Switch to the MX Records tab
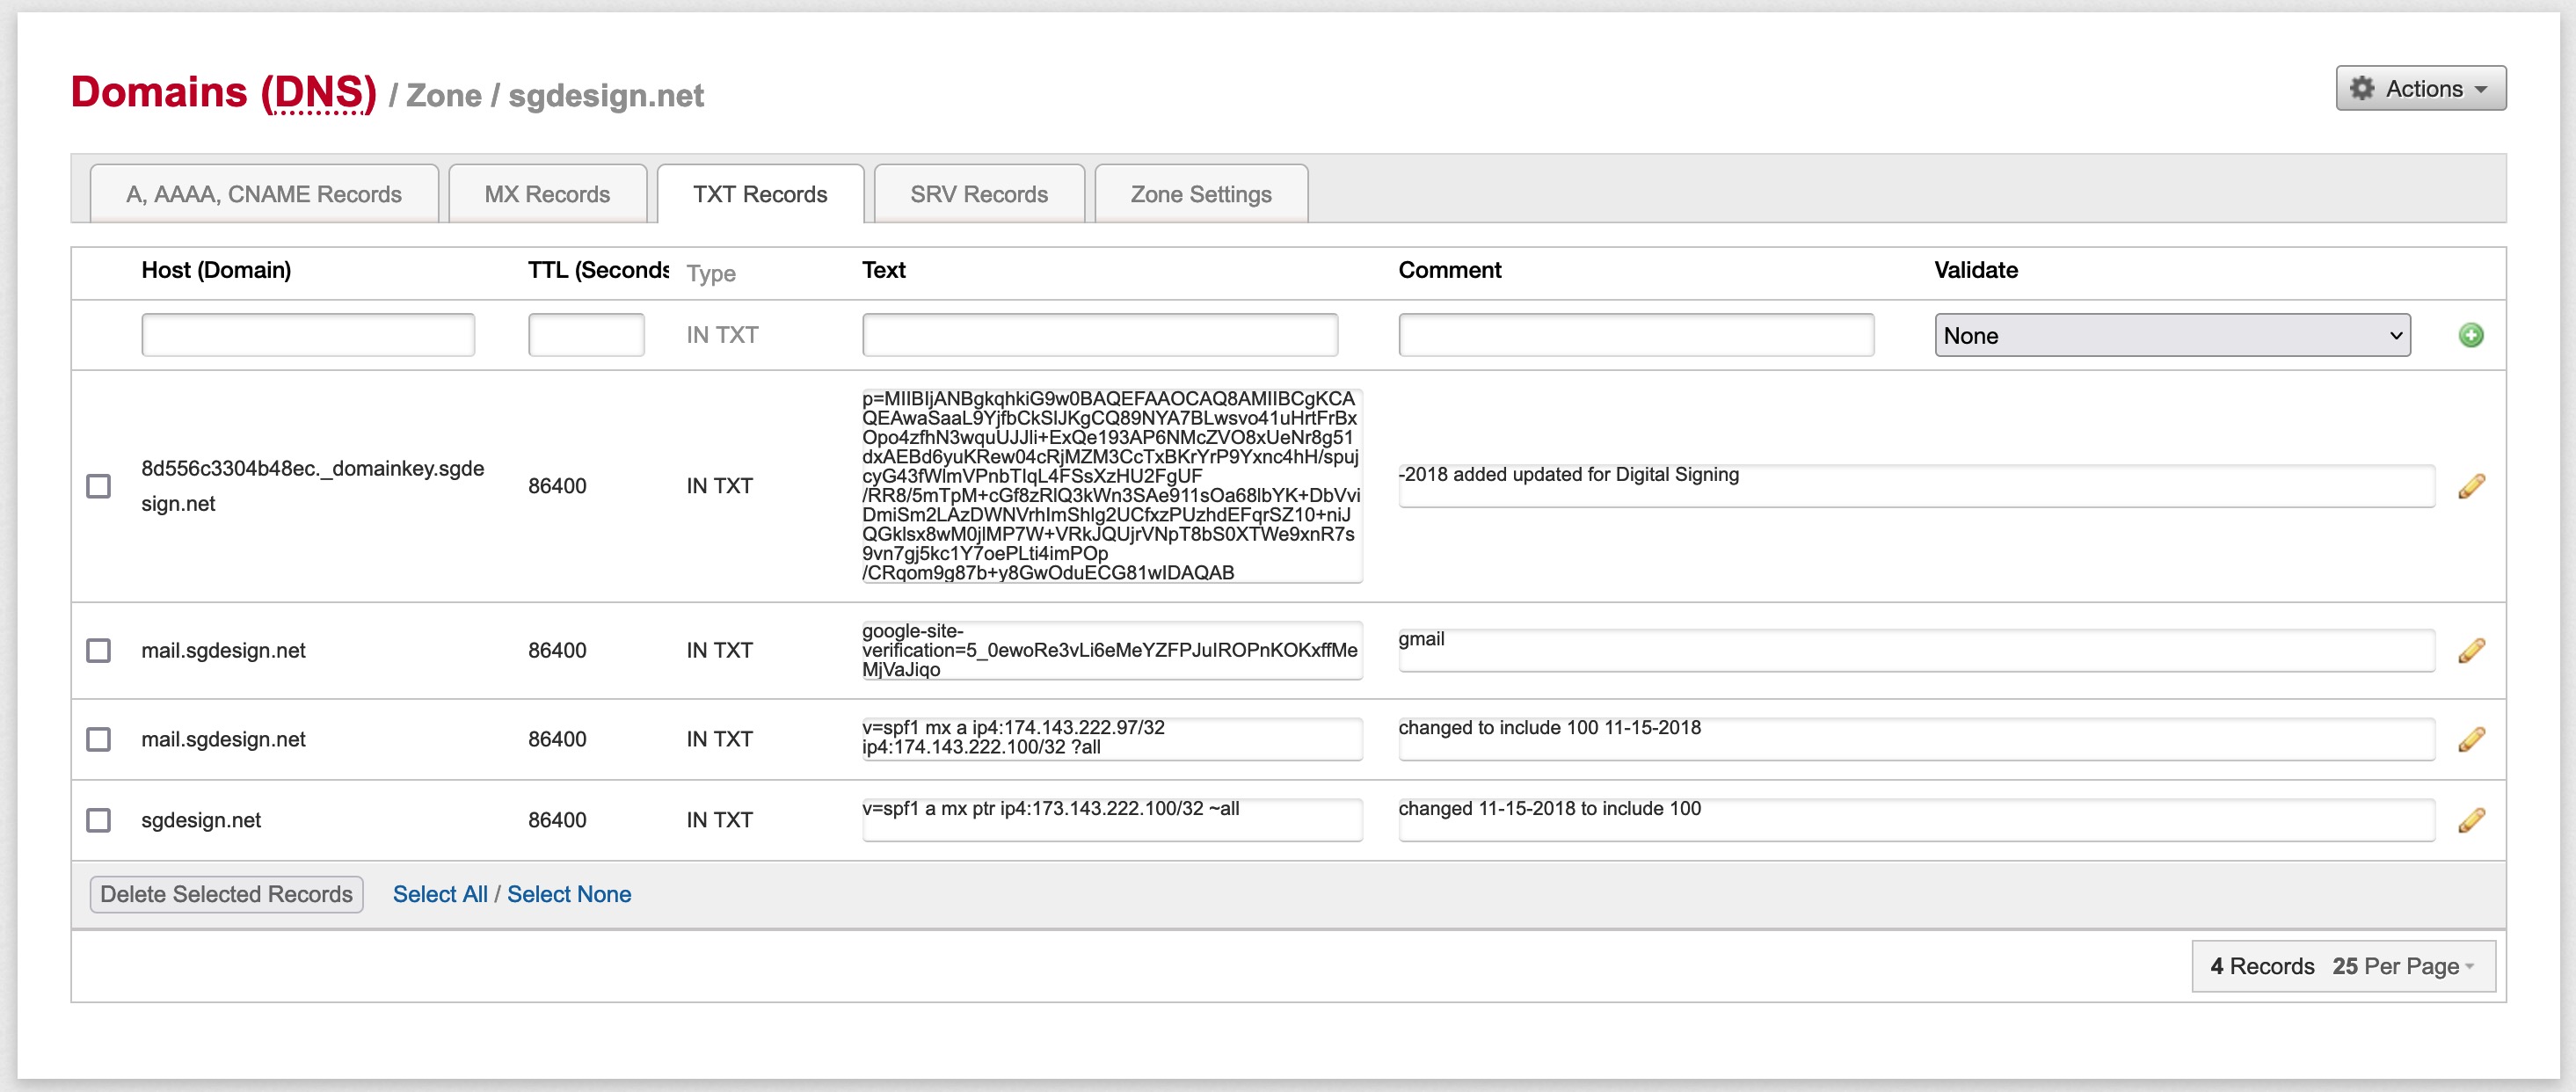 coord(547,194)
